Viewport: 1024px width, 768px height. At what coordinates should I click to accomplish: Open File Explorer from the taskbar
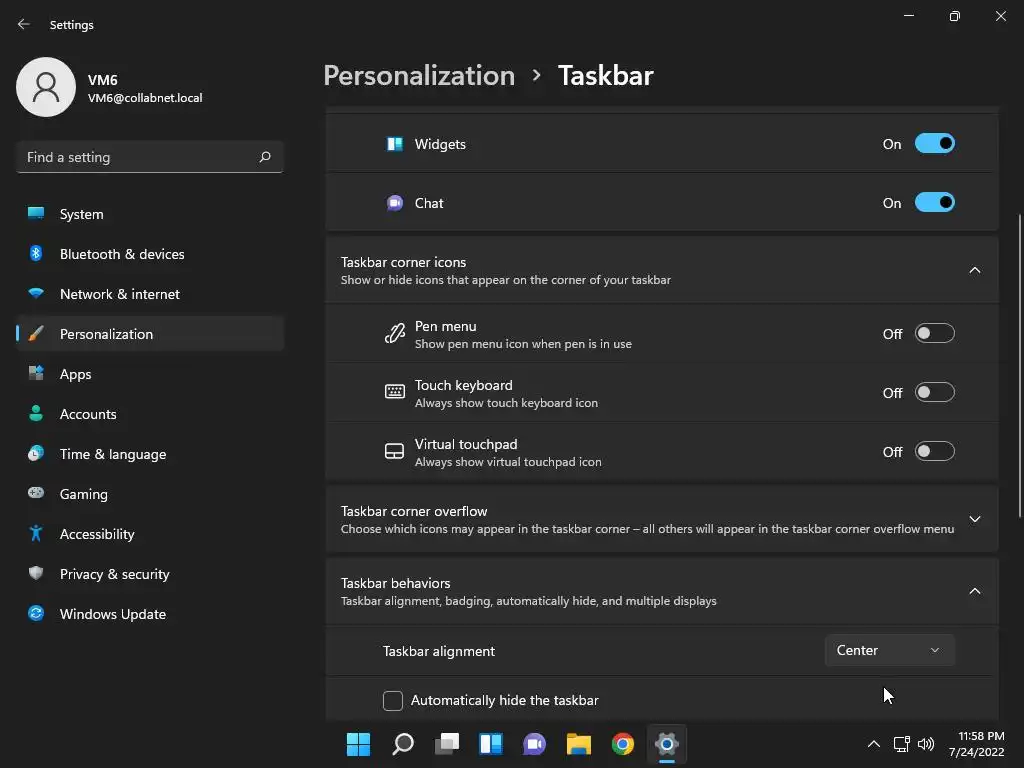pyautogui.click(x=578, y=744)
